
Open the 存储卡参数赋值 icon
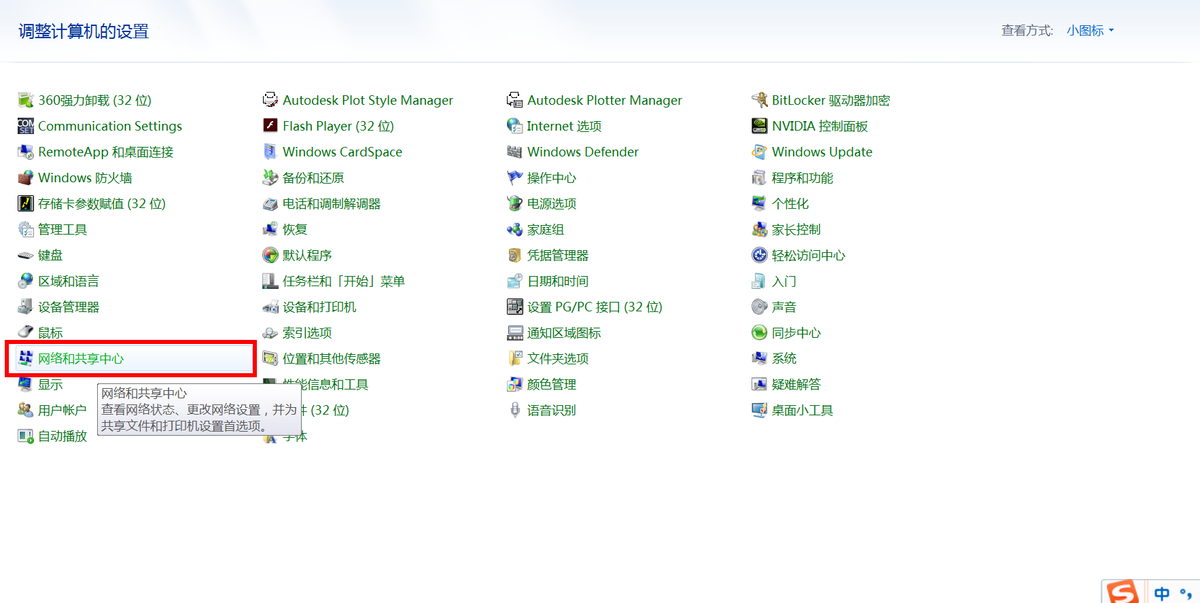tap(26, 203)
